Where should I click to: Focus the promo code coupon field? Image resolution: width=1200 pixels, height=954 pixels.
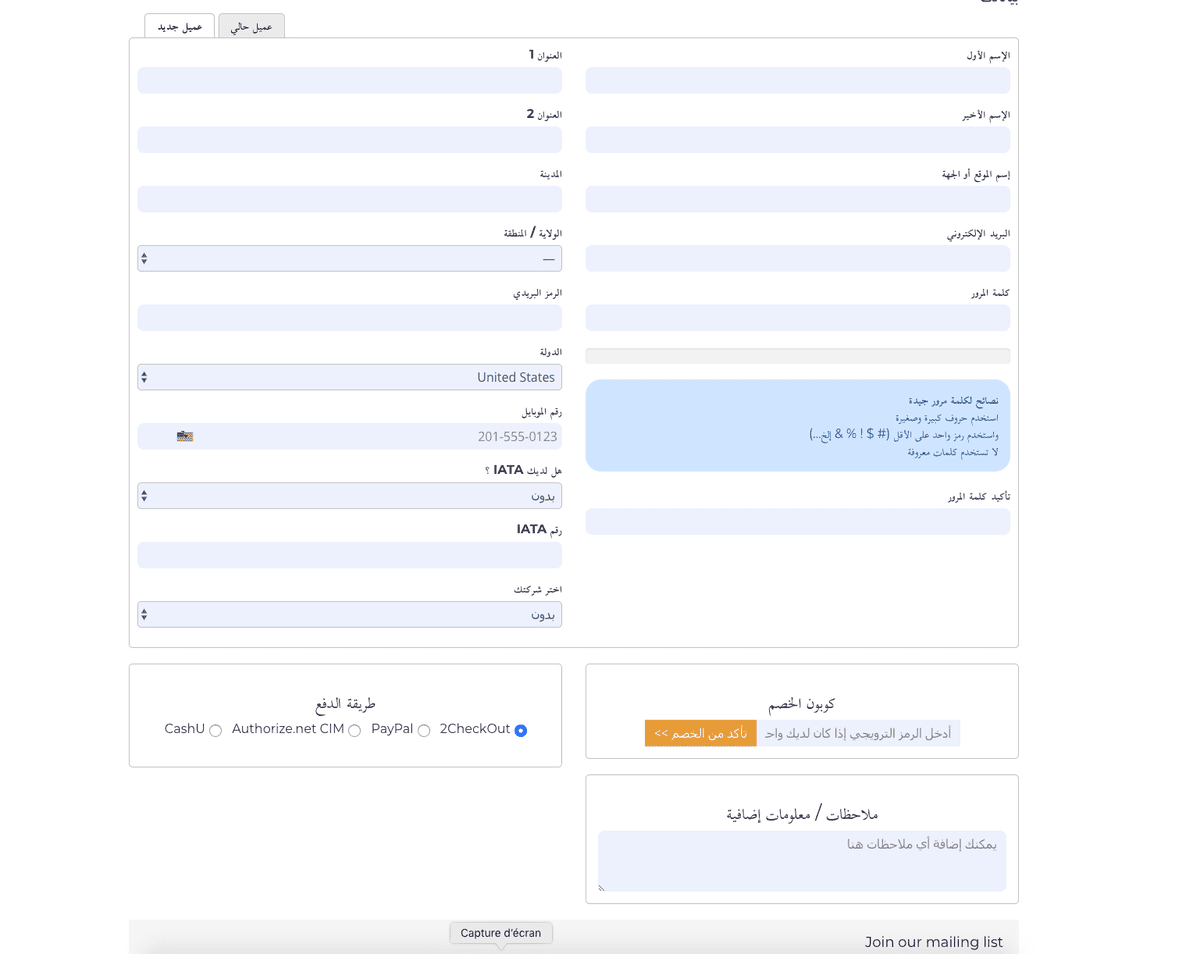[858, 734]
